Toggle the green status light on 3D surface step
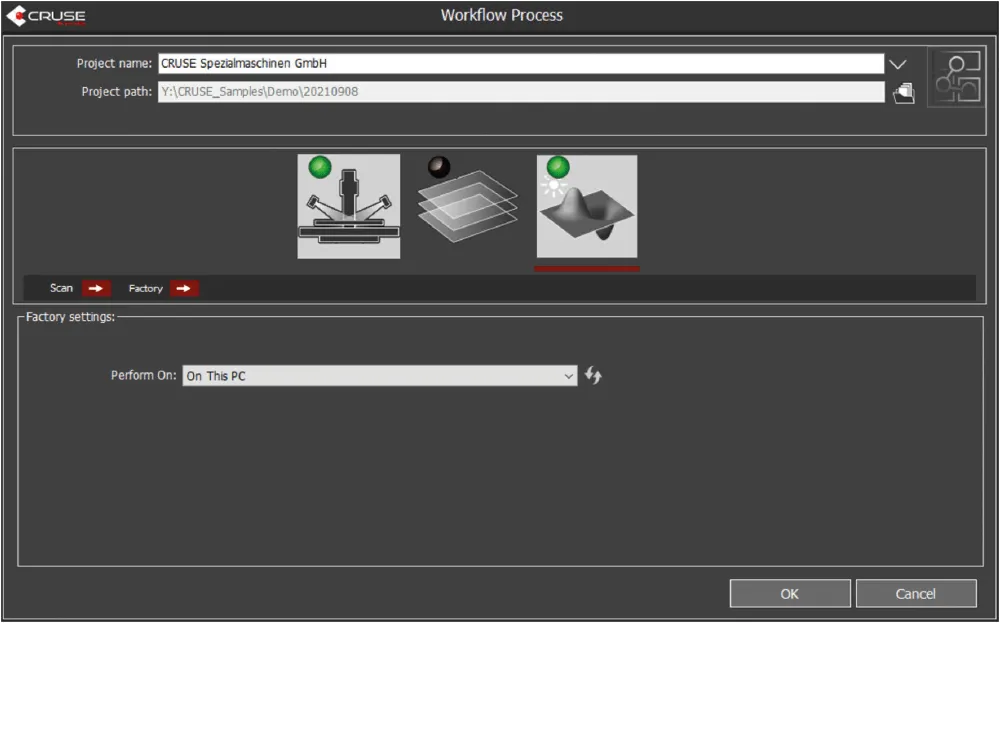The width and height of the screenshot is (1000, 750). coord(558,167)
